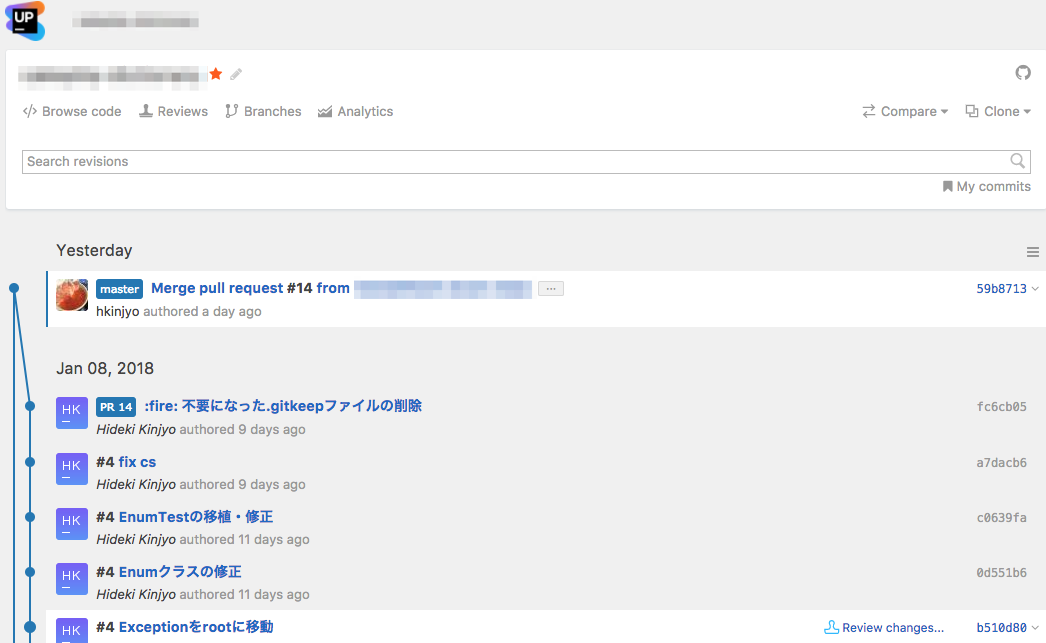Expand the ellipsis commit message button
The image size is (1046, 643).
click(551, 289)
